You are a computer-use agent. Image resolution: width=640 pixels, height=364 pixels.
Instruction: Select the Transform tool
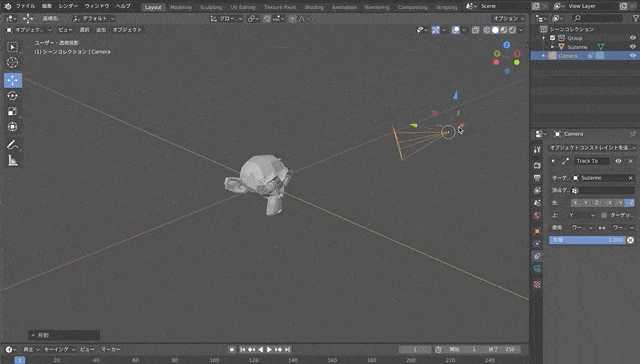13,127
